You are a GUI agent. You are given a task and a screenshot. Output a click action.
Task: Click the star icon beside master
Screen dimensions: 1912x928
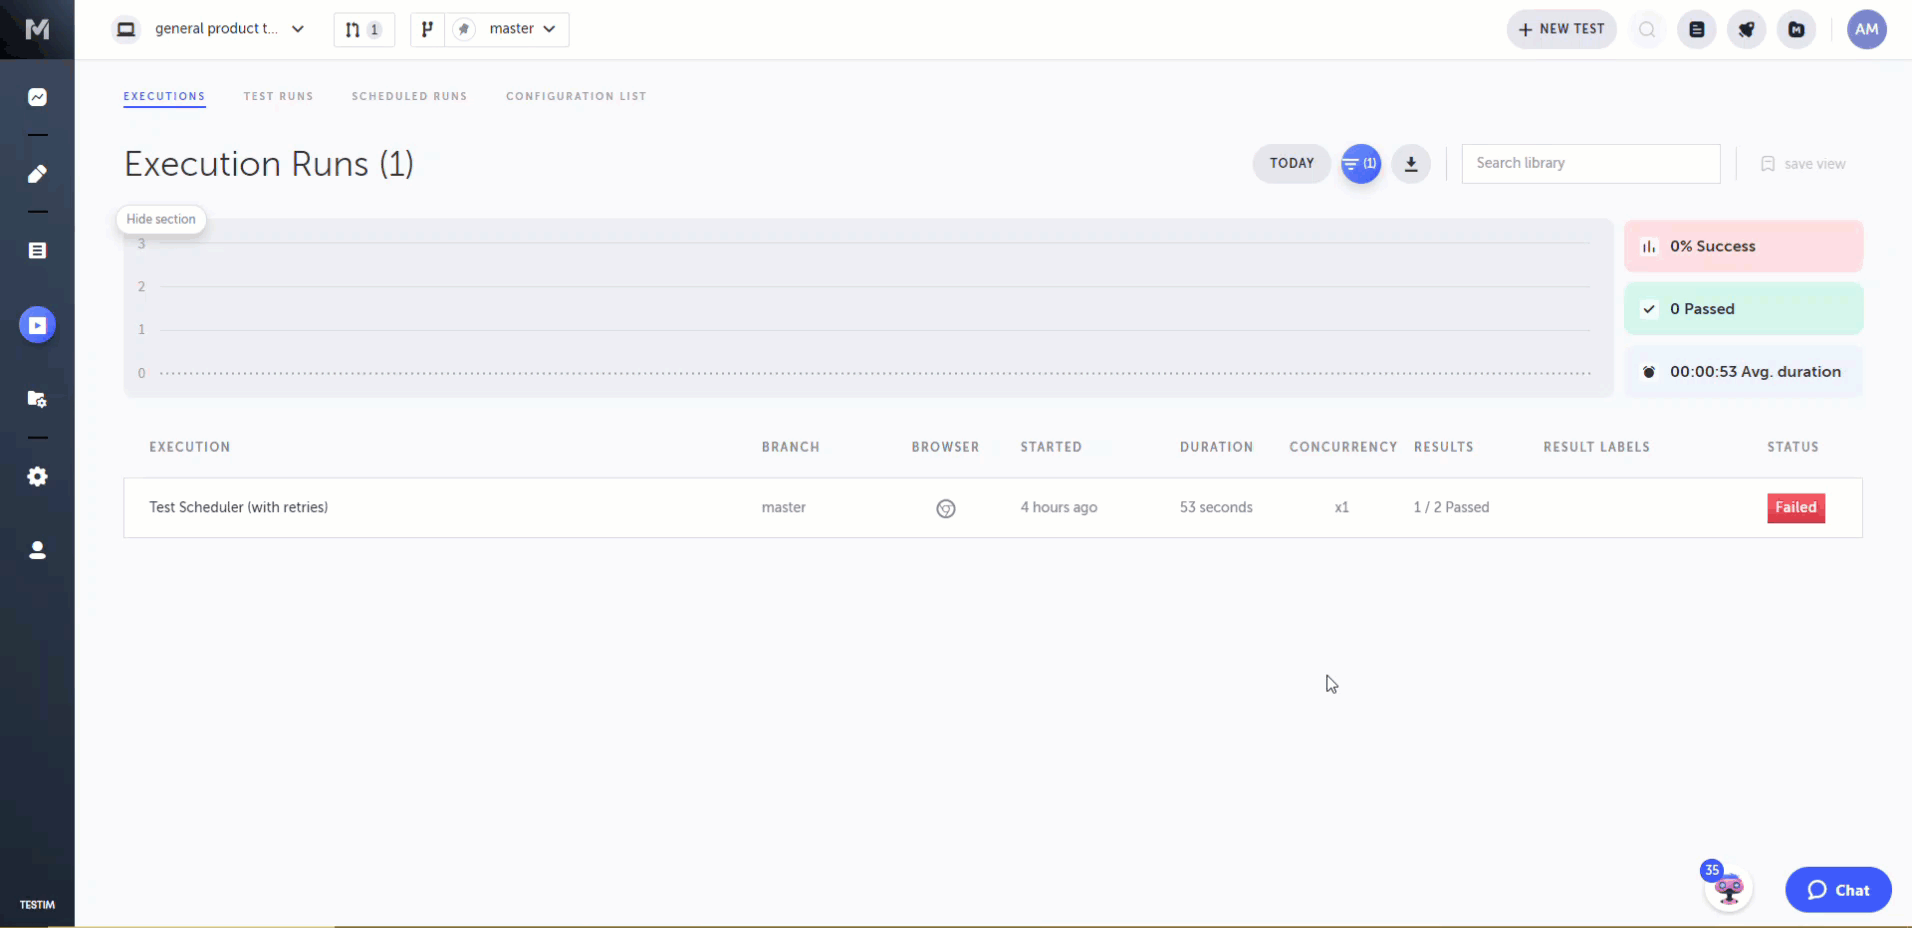coord(463,29)
